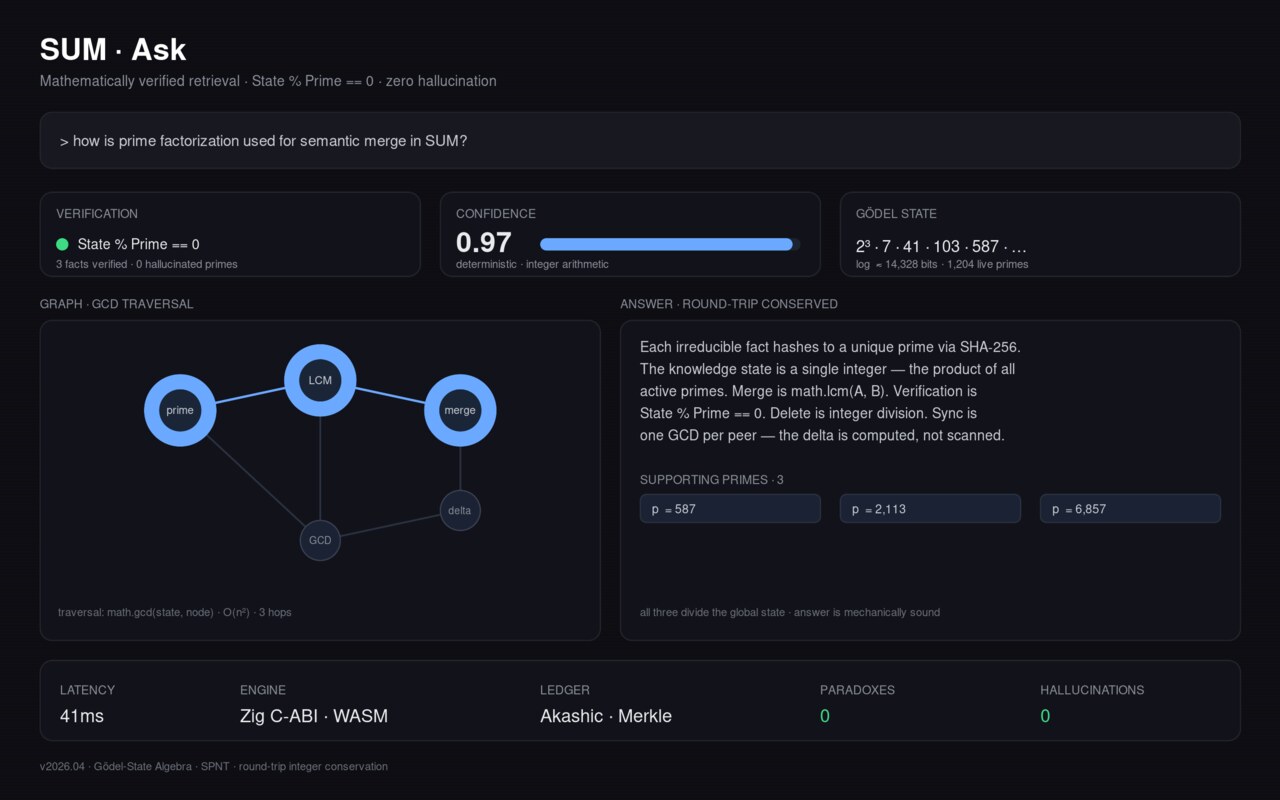Click the Paradoxes count of zero
Image resolution: width=1280 pixels, height=800 pixels.
[825, 716]
